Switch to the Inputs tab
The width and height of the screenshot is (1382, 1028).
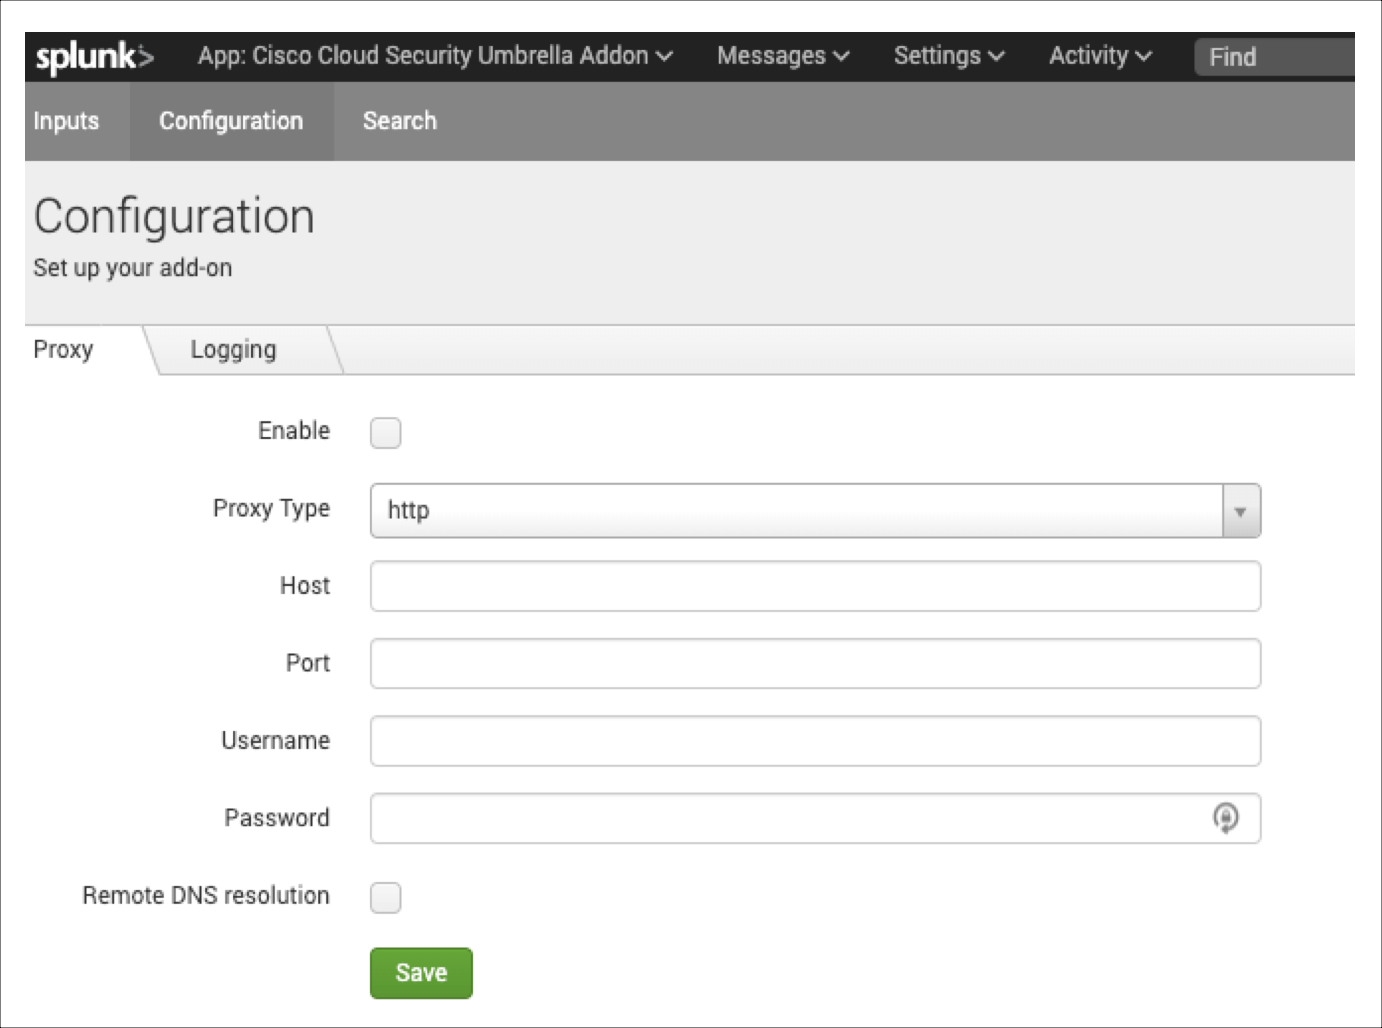(65, 121)
